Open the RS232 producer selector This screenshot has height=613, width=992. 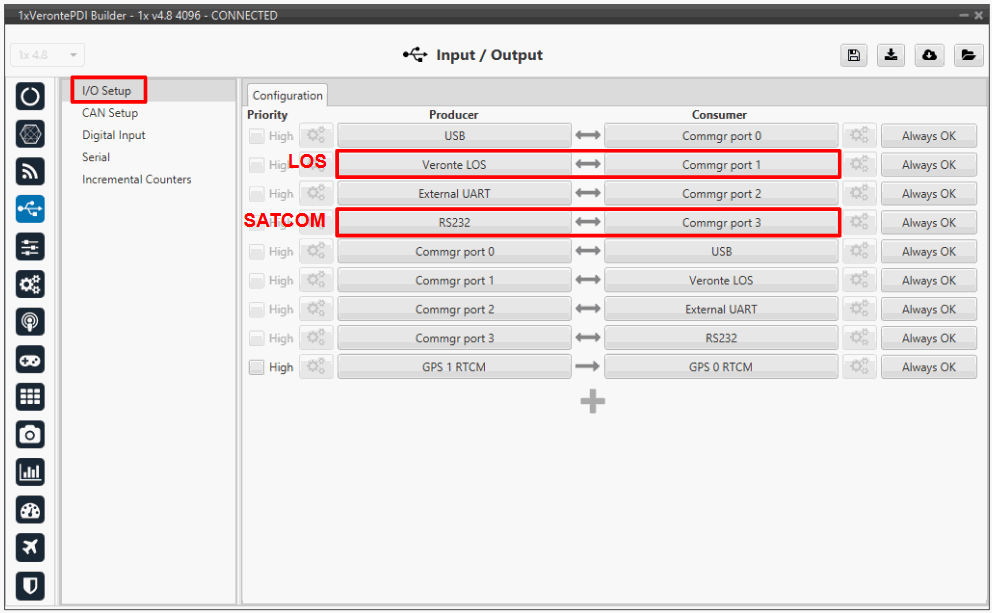click(454, 223)
